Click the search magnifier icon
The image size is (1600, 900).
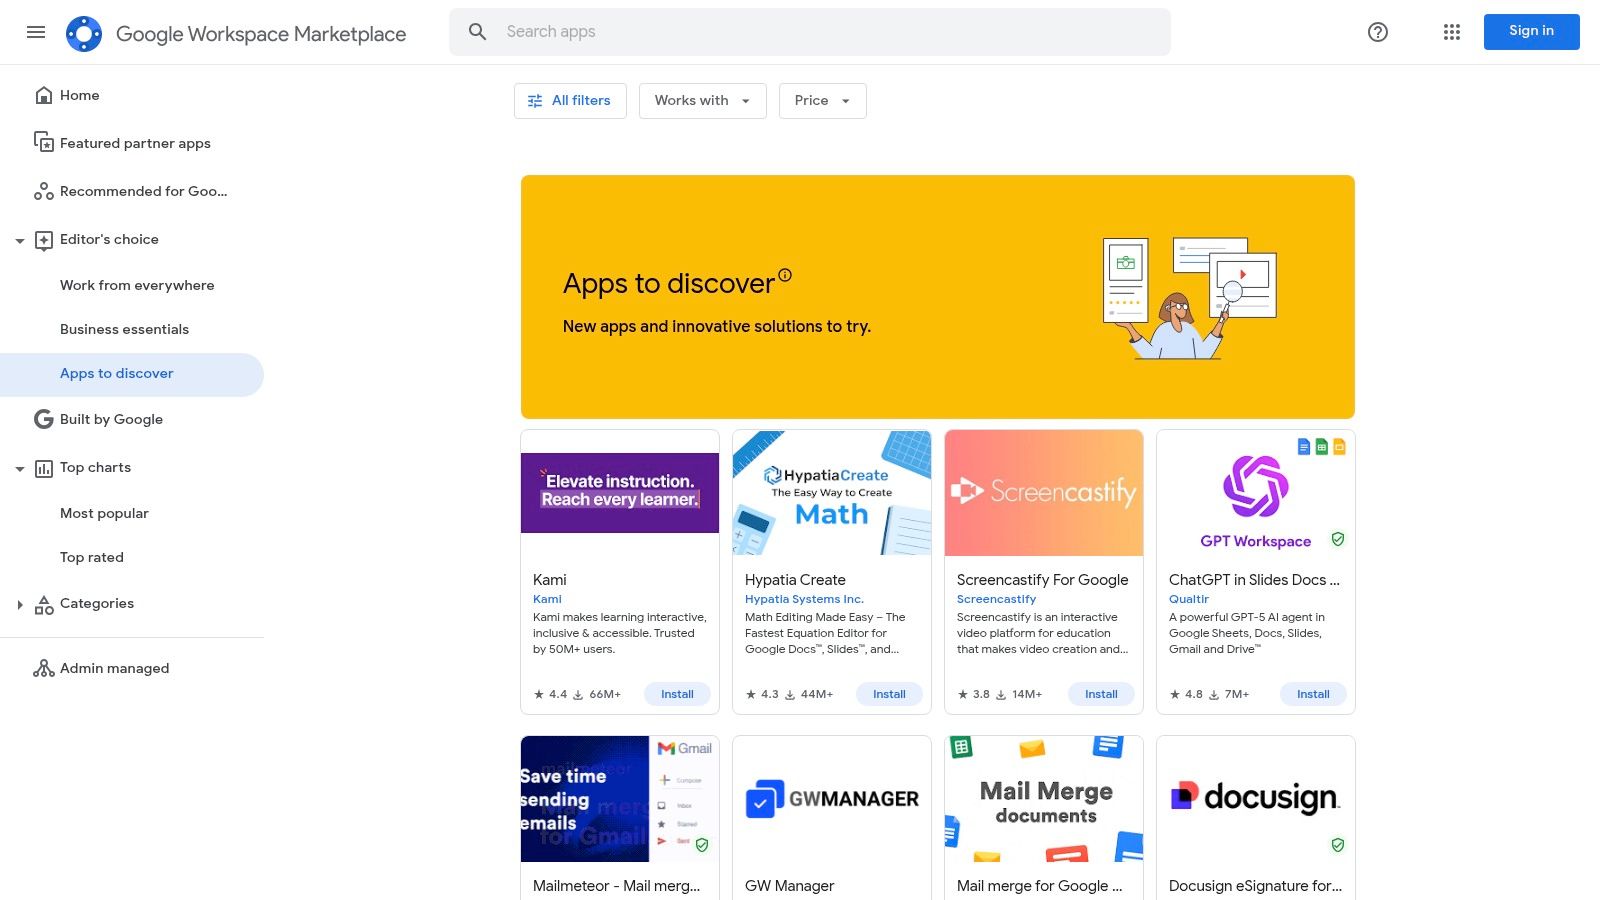coord(477,31)
